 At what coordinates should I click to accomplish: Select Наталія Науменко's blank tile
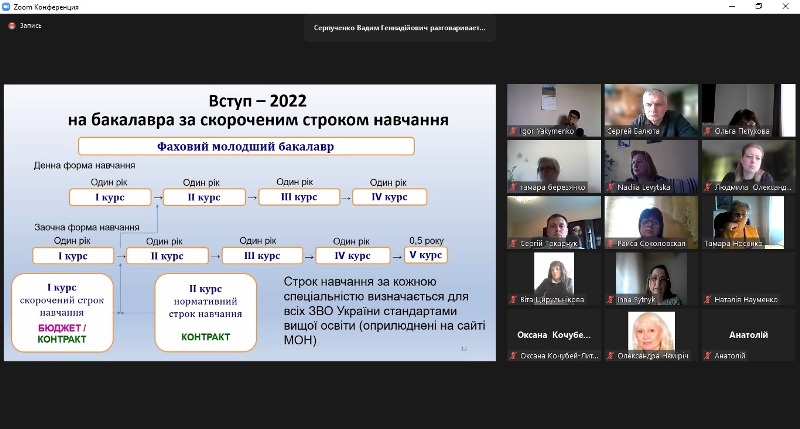tap(748, 279)
